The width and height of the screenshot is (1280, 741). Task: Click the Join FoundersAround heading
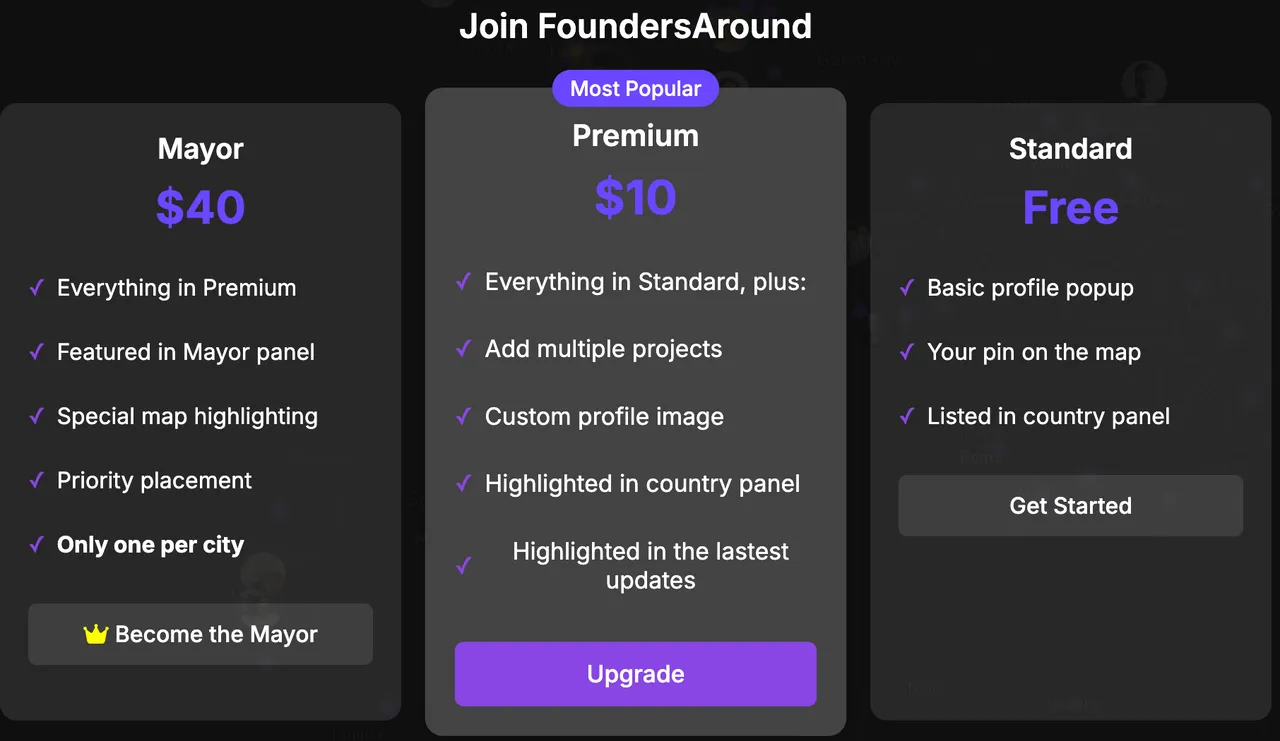[x=636, y=26]
